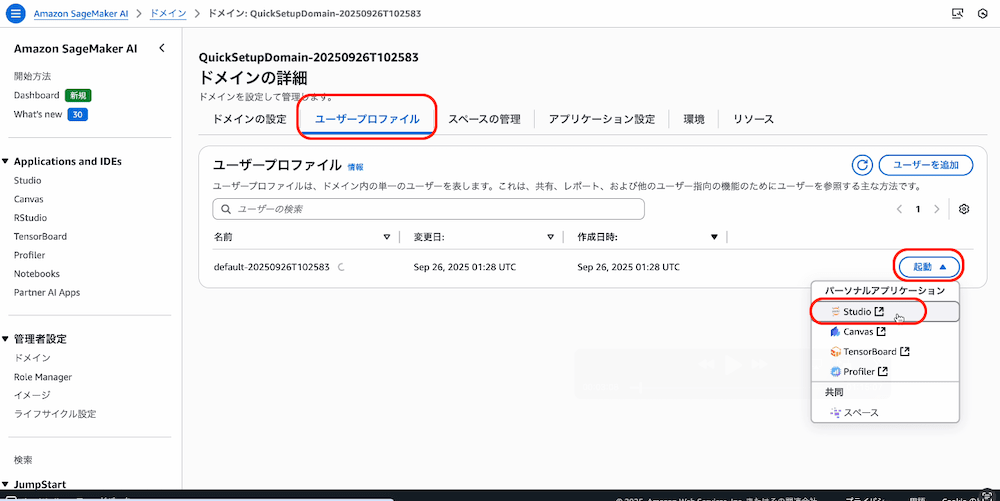
Task: Select the ユーザープロファイル tab
Action: (367, 119)
